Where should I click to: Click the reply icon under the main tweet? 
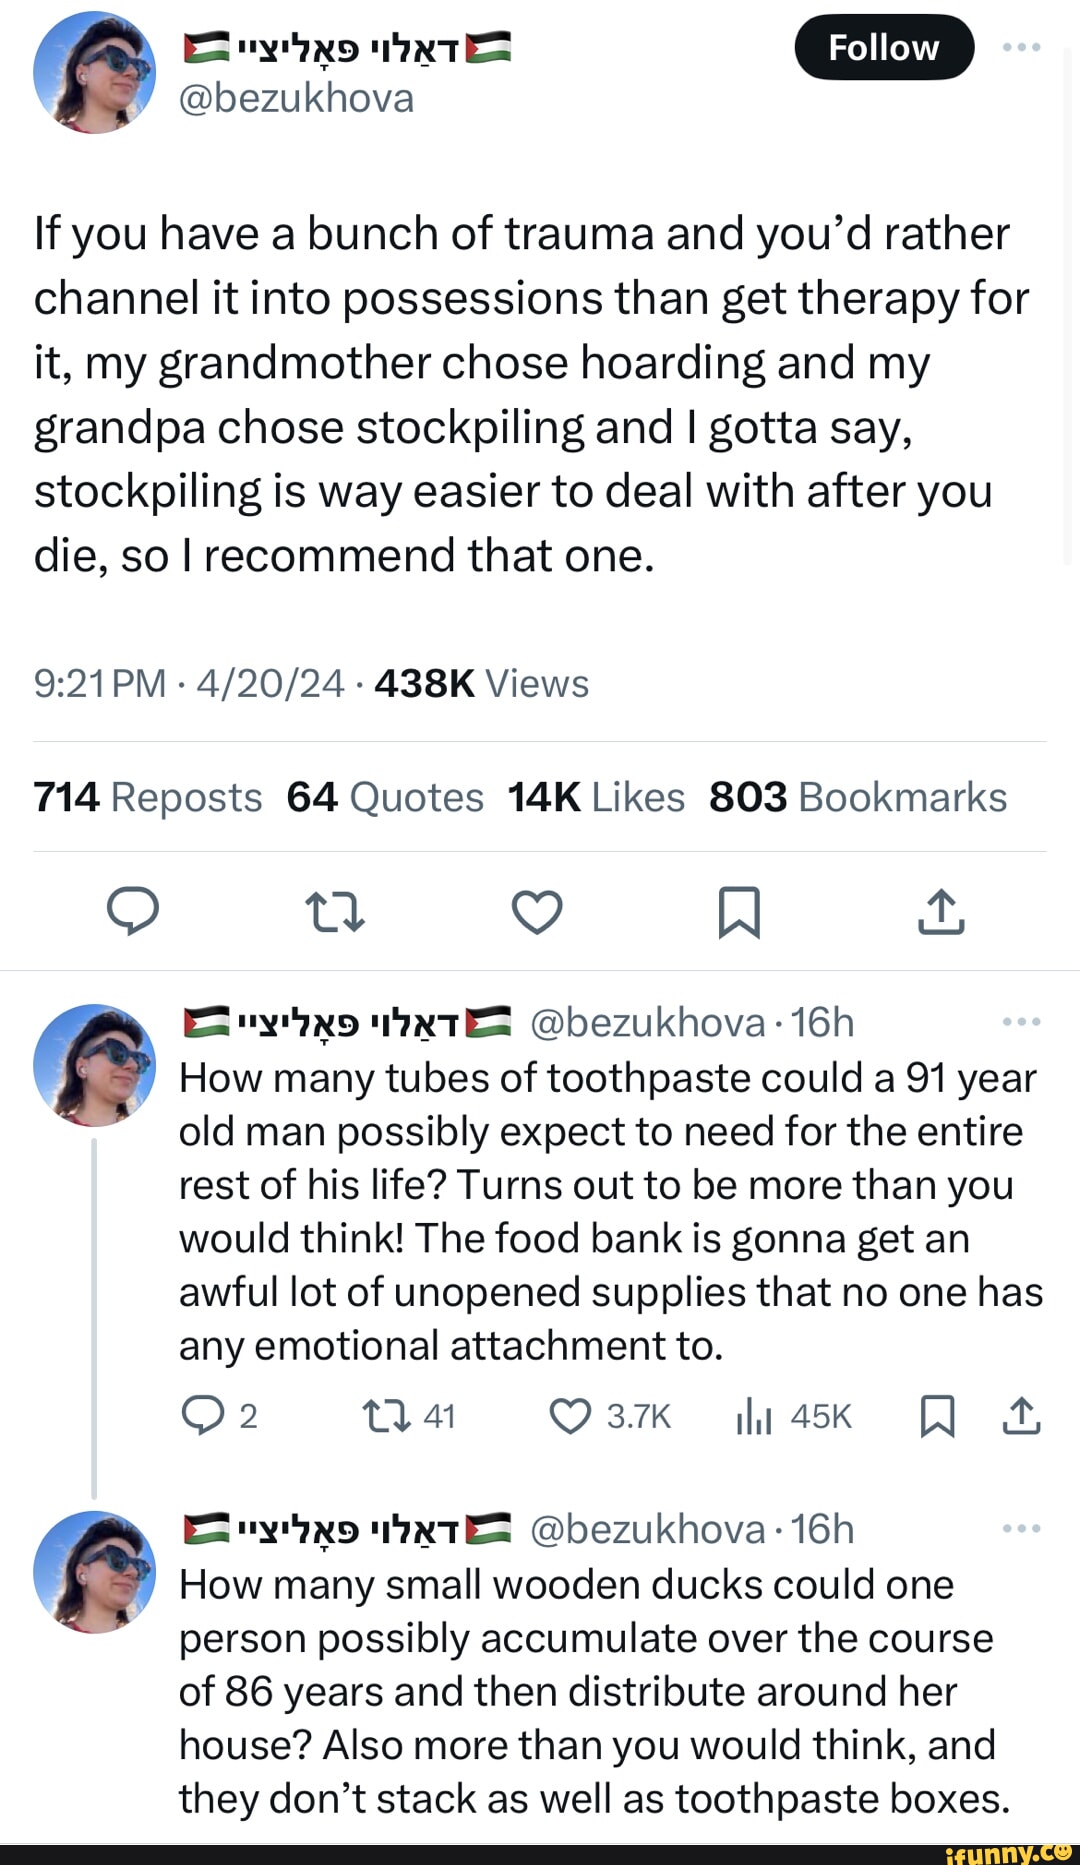coord(133,911)
